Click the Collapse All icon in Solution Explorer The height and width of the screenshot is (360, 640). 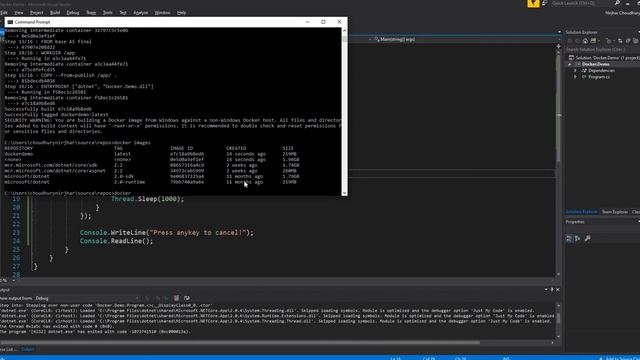tap(628, 41)
